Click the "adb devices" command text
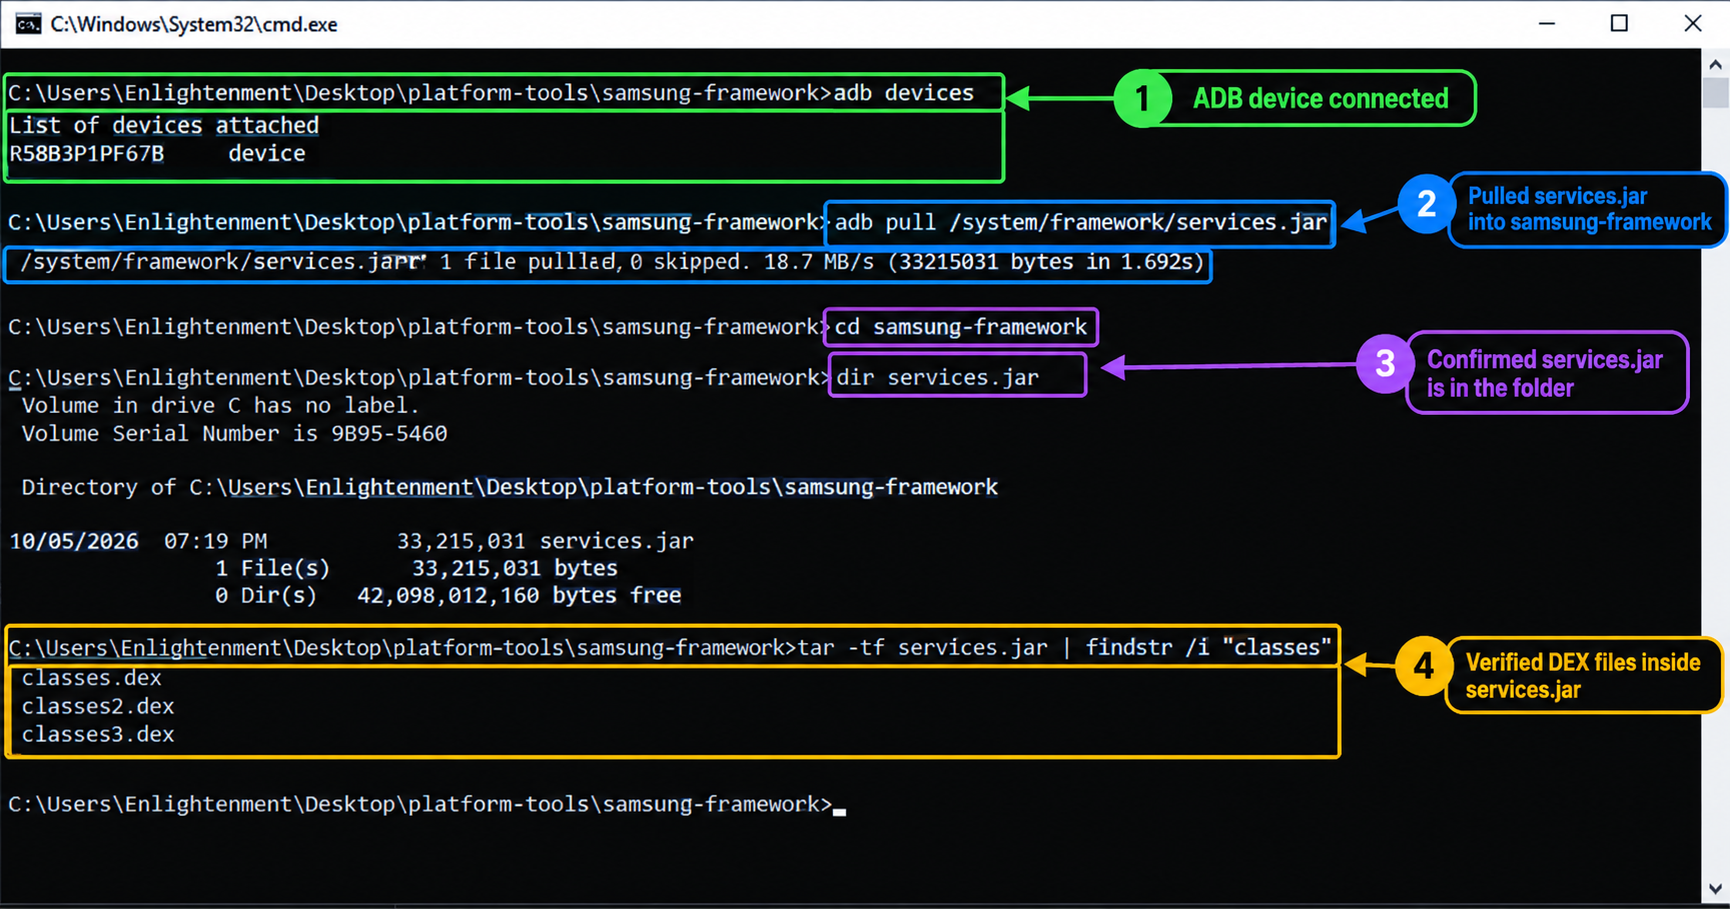Image resolution: width=1730 pixels, height=909 pixels. pos(903,93)
